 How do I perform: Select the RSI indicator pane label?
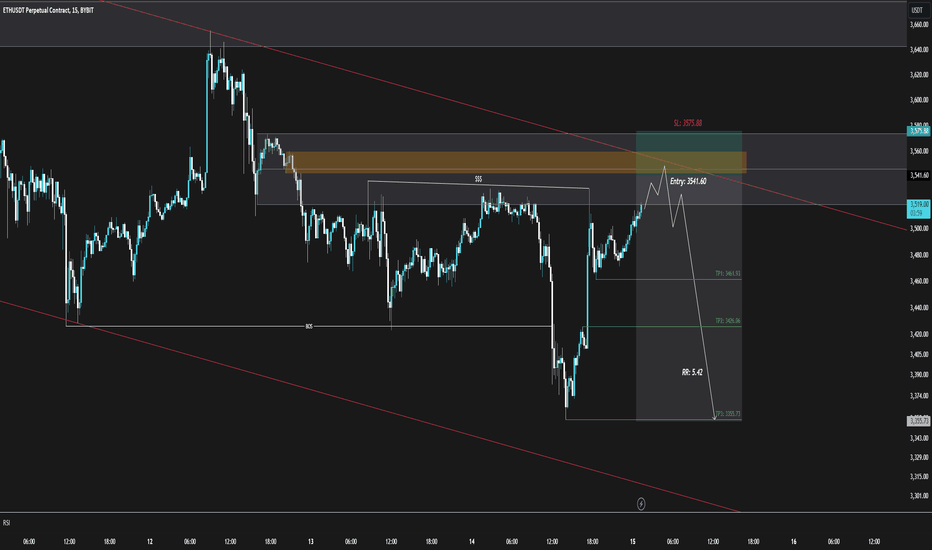pyautogui.click(x=7, y=523)
